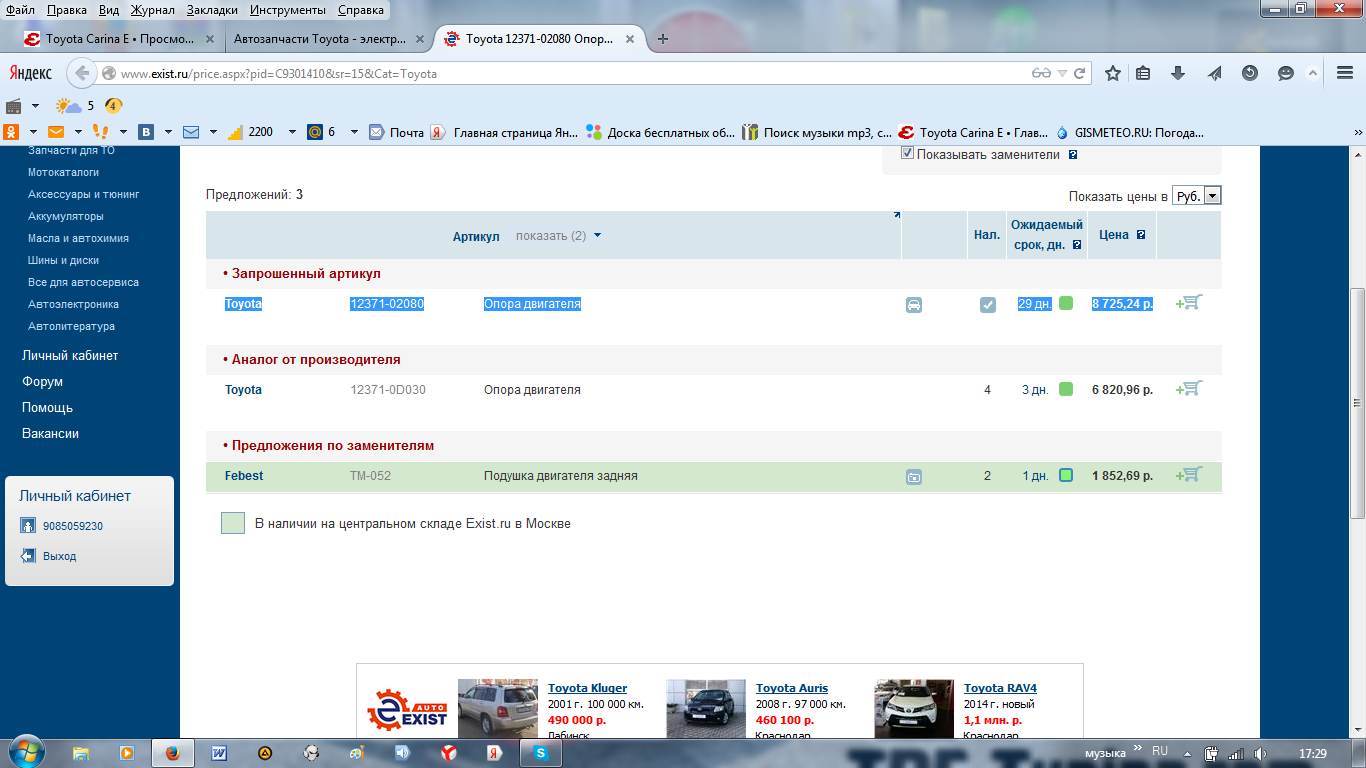
Task: Open Skype from the Windows taskbar
Action: point(541,753)
